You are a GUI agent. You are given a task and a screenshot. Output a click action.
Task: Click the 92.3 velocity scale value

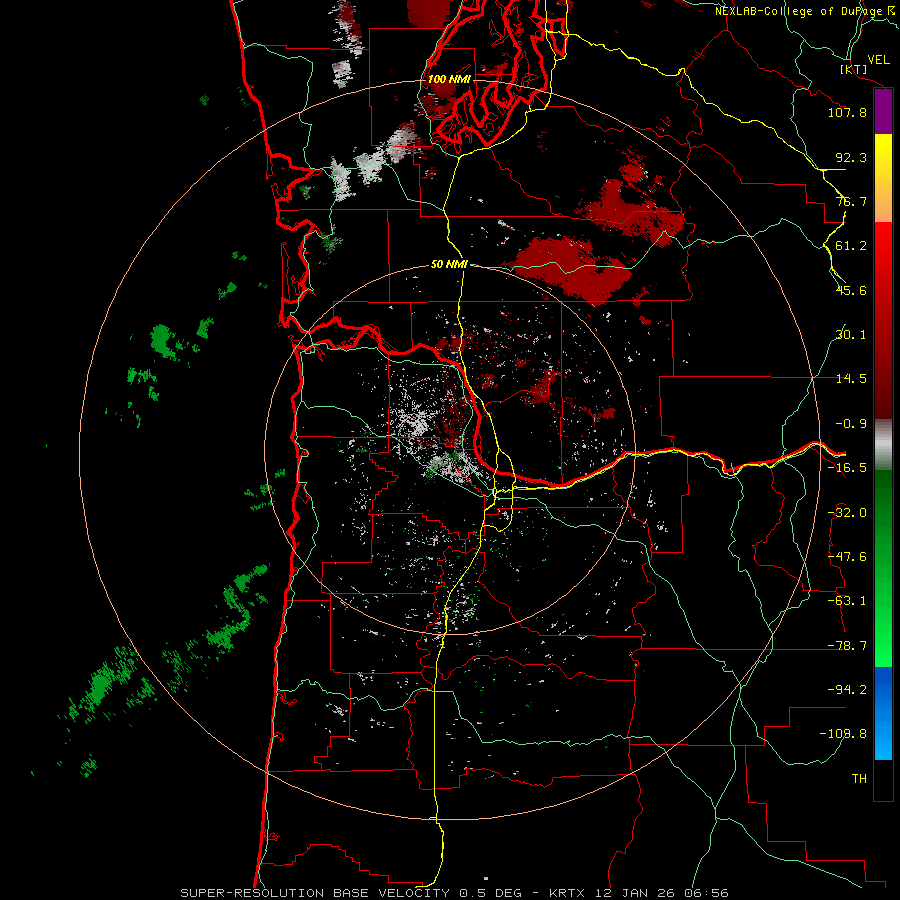[x=851, y=157]
